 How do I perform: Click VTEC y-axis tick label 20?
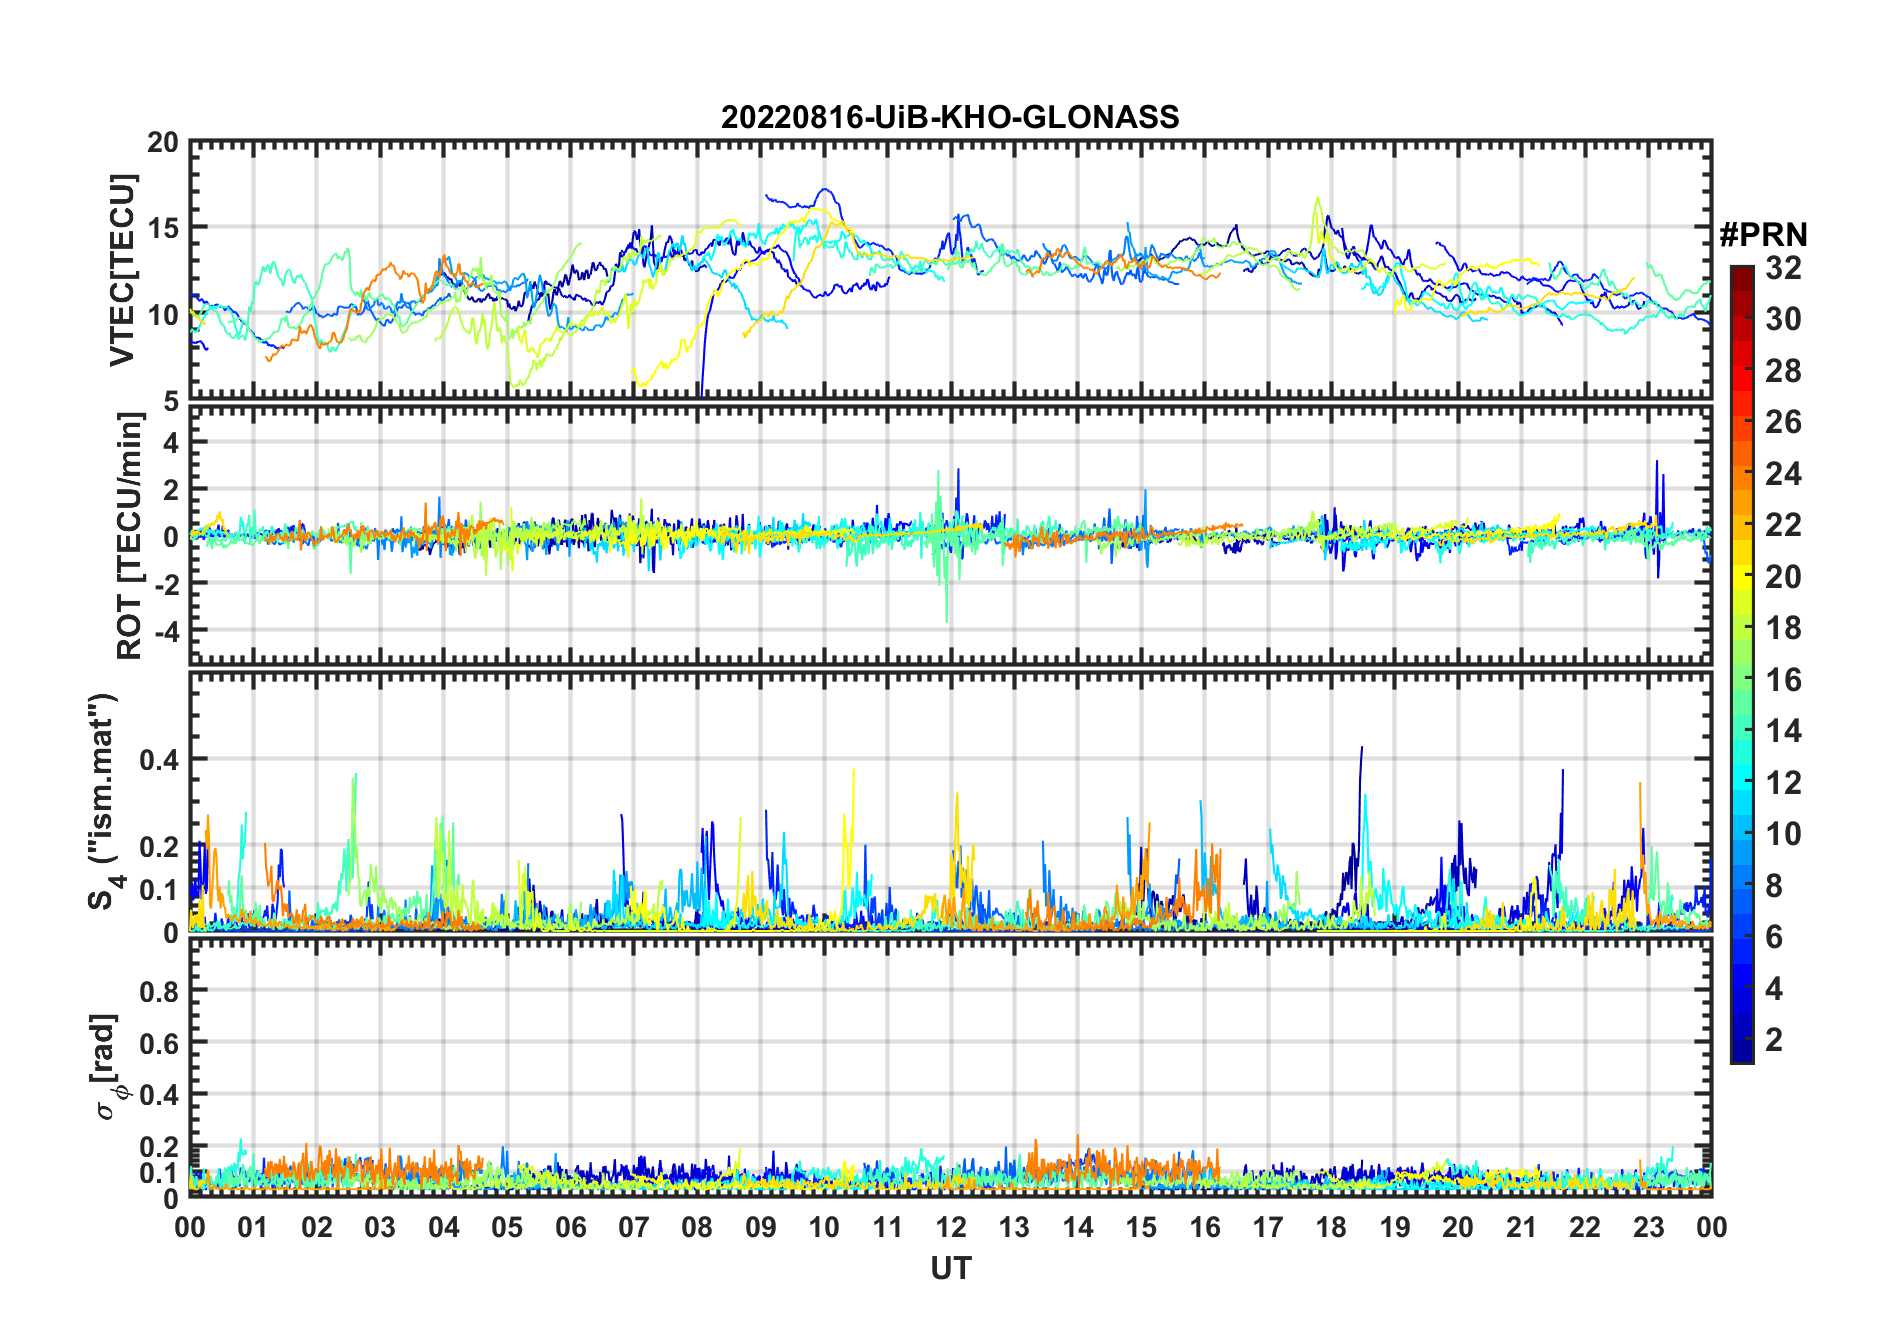point(163,143)
